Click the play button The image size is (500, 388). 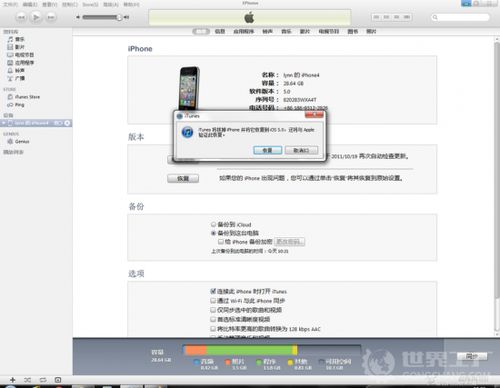pyautogui.click(x=36, y=17)
